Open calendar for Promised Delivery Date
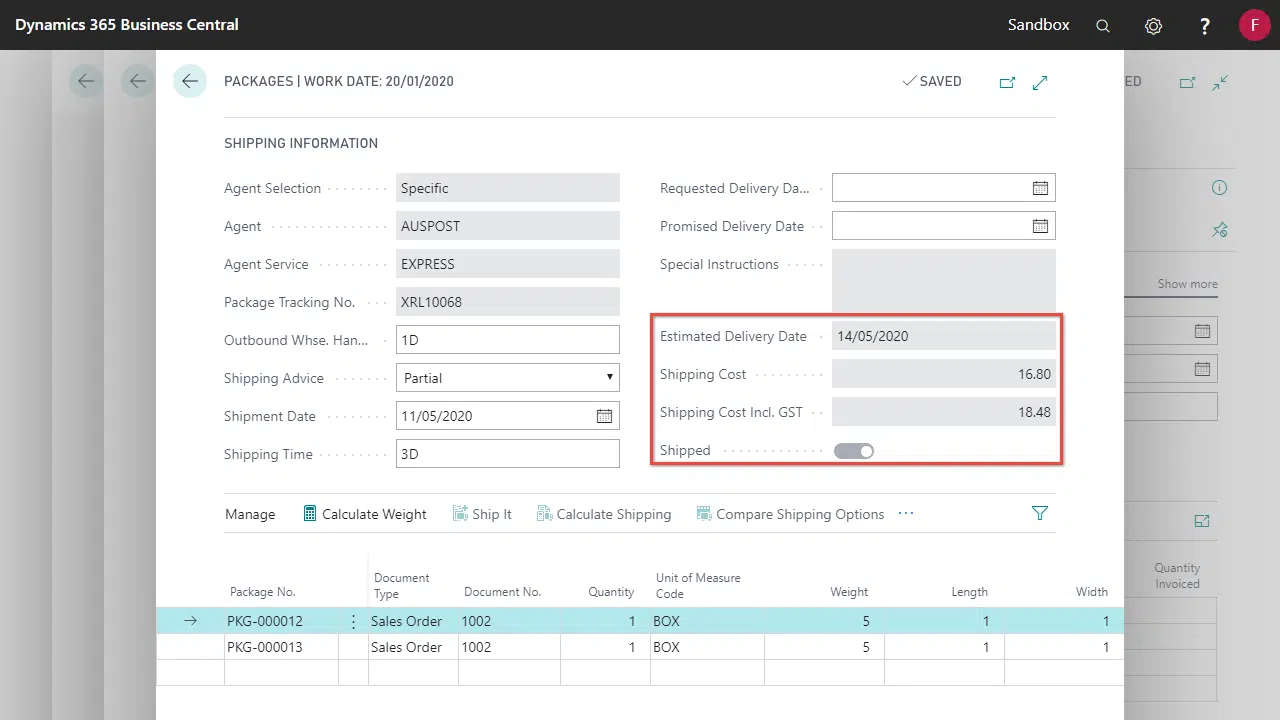Image resolution: width=1280 pixels, height=720 pixels. [x=1040, y=226]
